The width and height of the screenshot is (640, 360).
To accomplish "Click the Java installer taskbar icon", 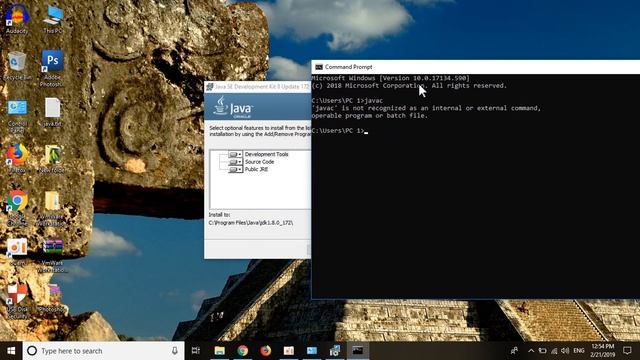I will pyautogui.click(x=335, y=351).
